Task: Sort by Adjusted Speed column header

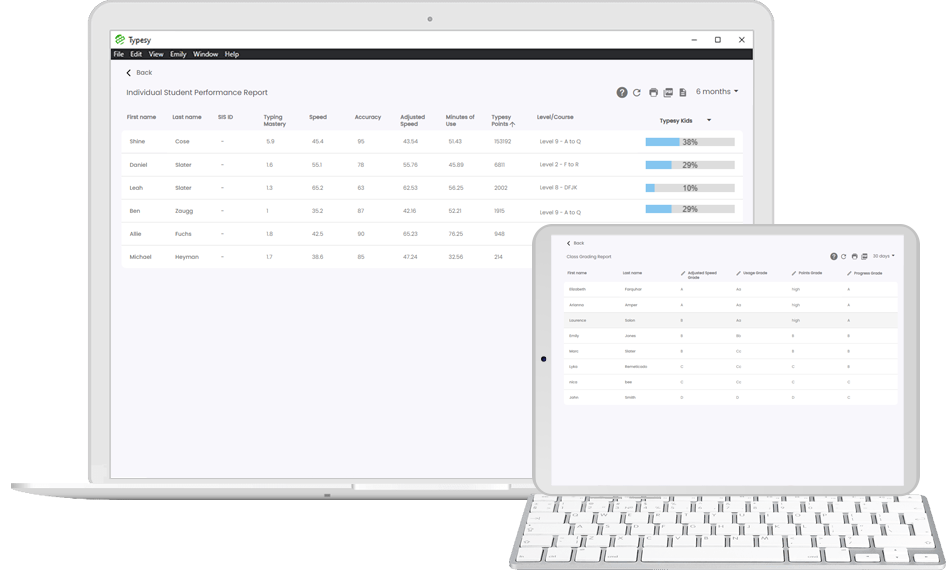Action: point(413,121)
